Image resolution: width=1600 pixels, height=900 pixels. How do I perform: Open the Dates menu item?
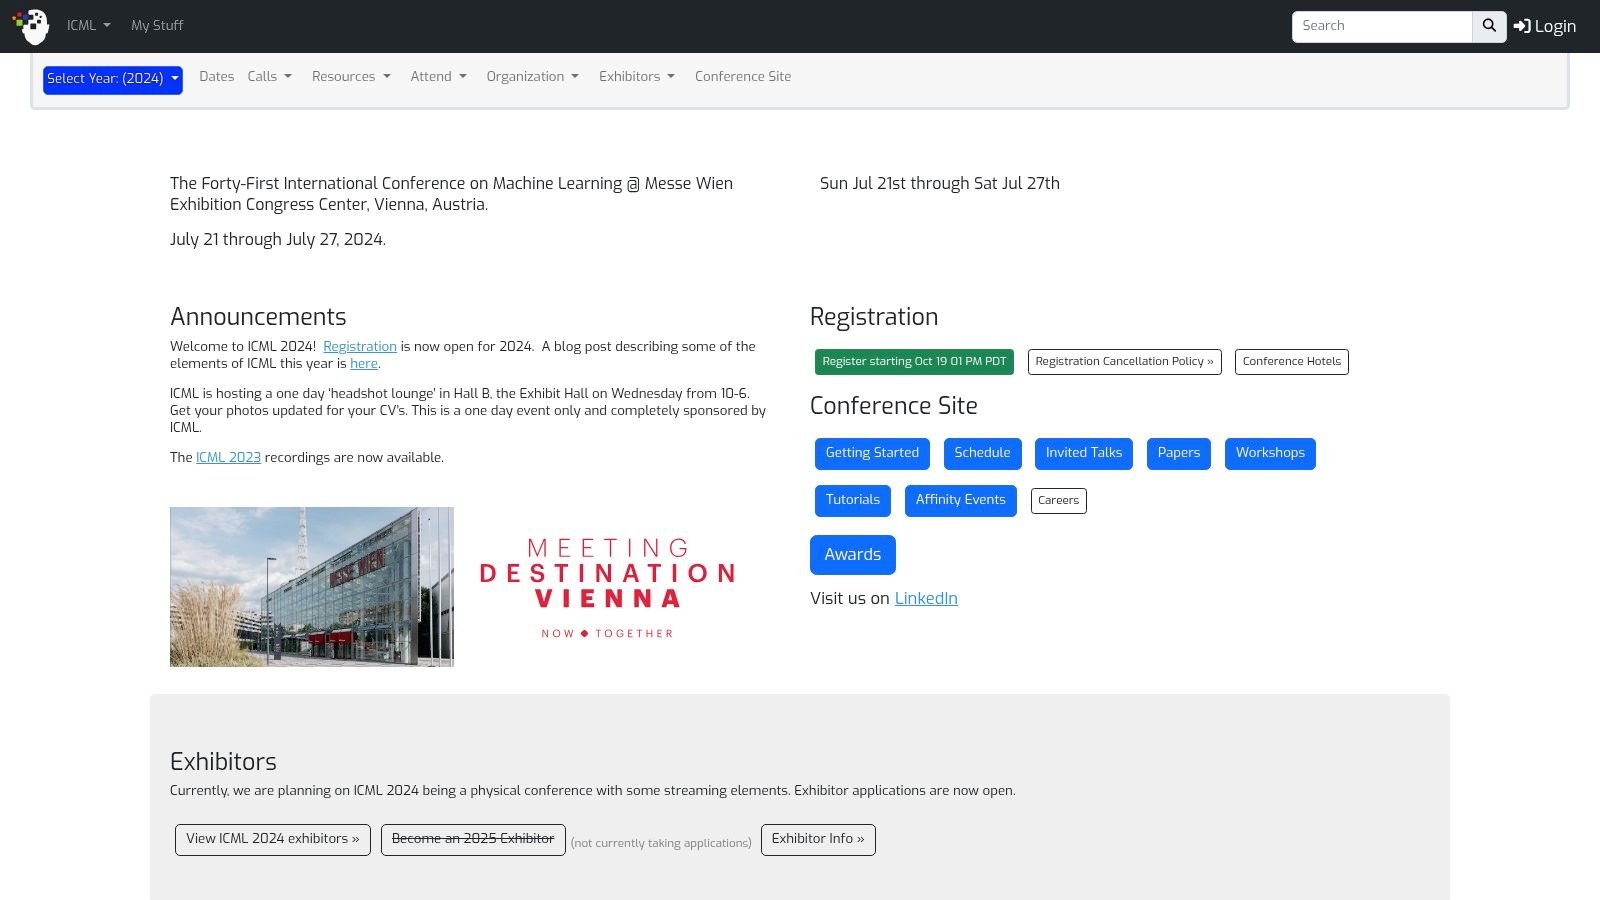click(216, 77)
